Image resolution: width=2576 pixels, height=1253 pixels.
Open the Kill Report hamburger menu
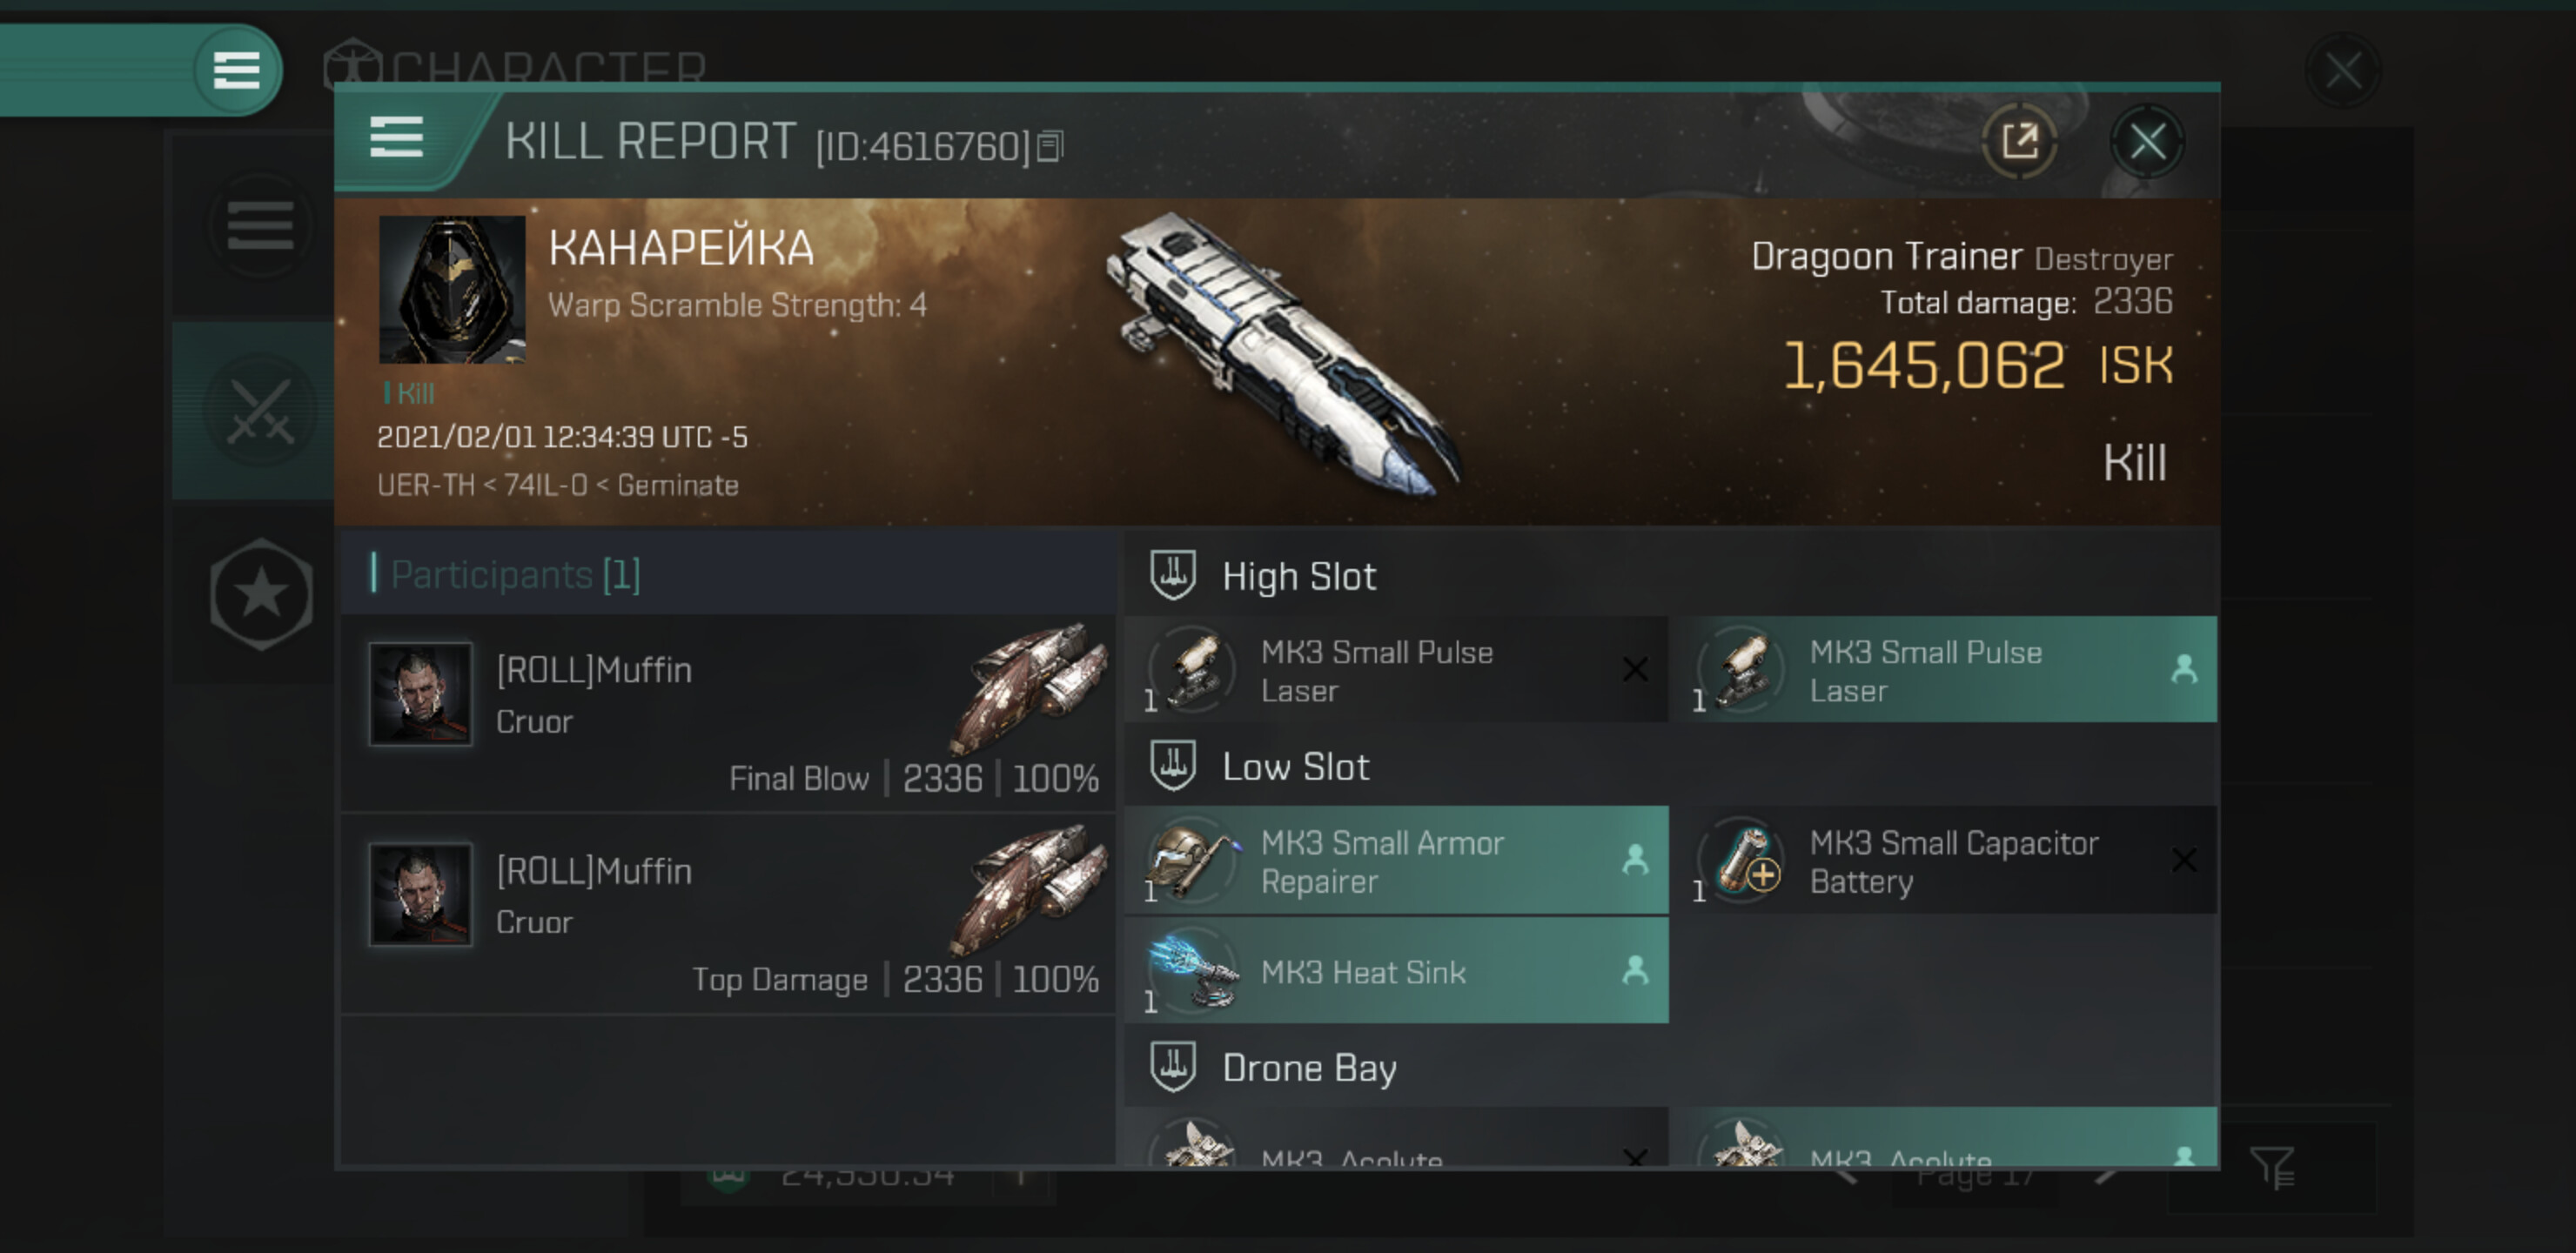[397, 137]
